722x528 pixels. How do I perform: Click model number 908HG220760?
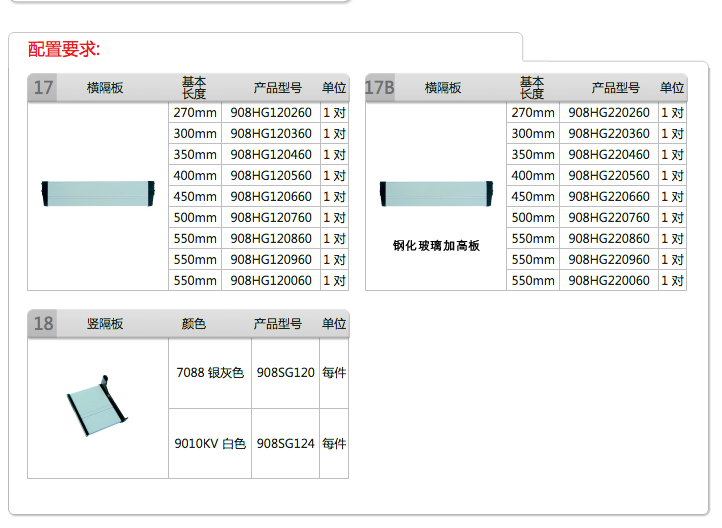(x=608, y=218)
